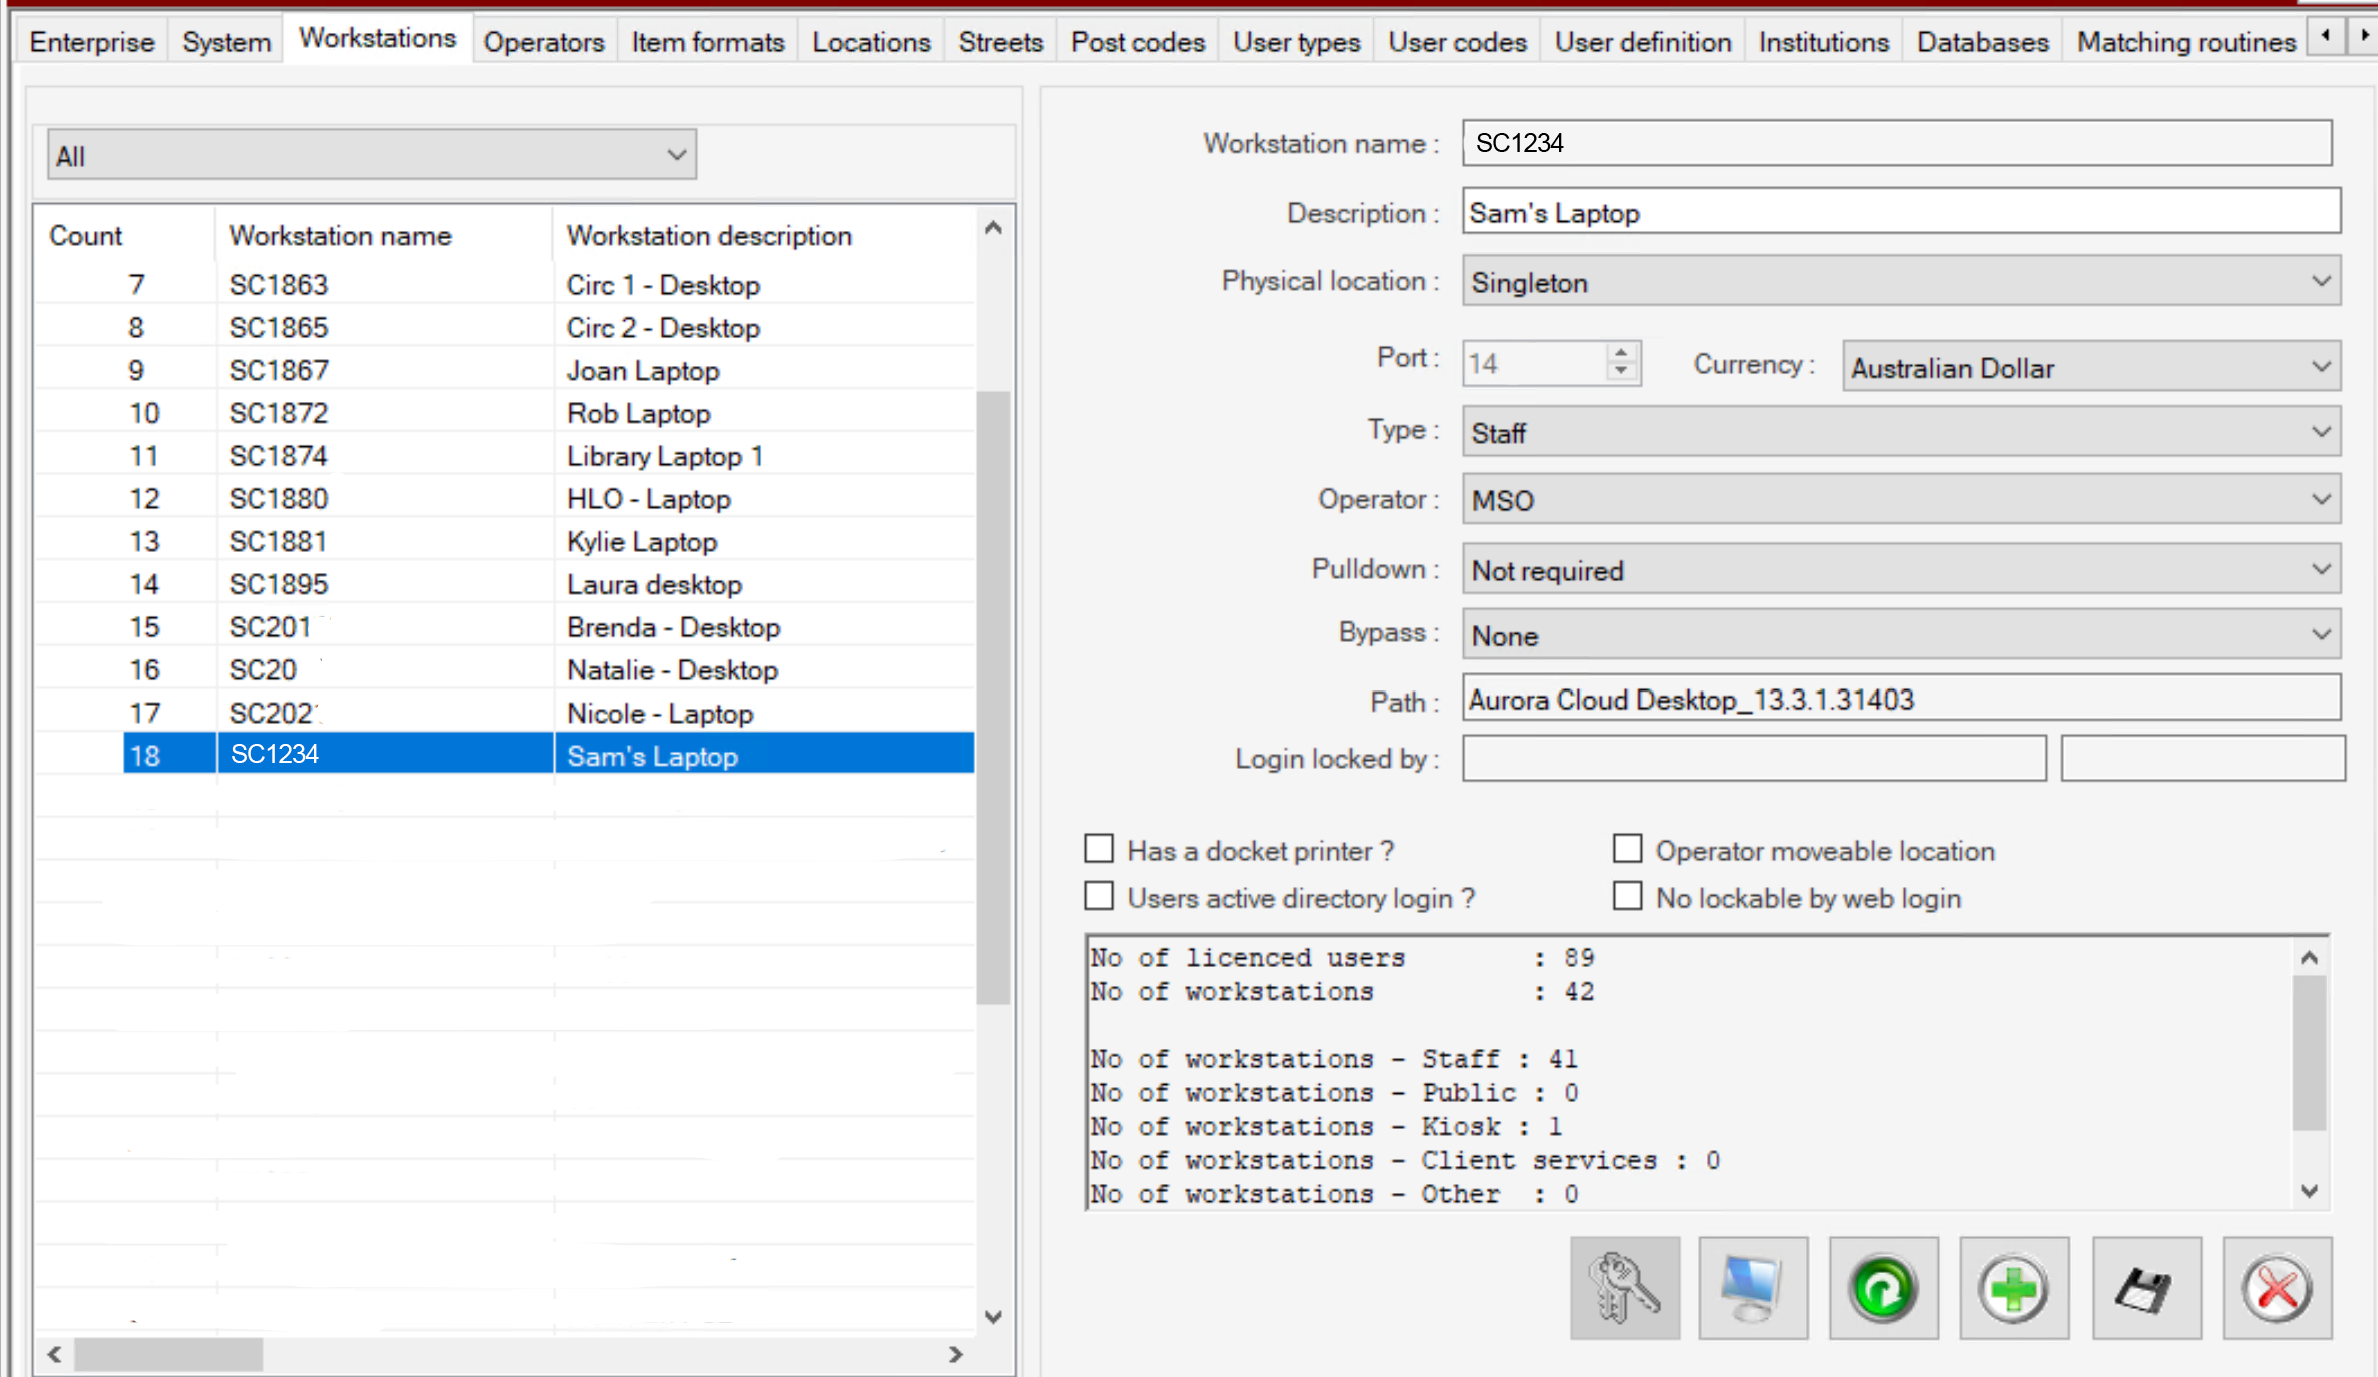Open the User types tab

point(1296,42)
